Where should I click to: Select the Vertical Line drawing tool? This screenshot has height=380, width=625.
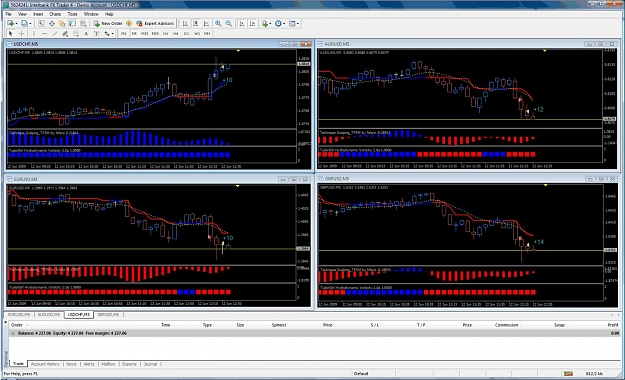point(34,33)
